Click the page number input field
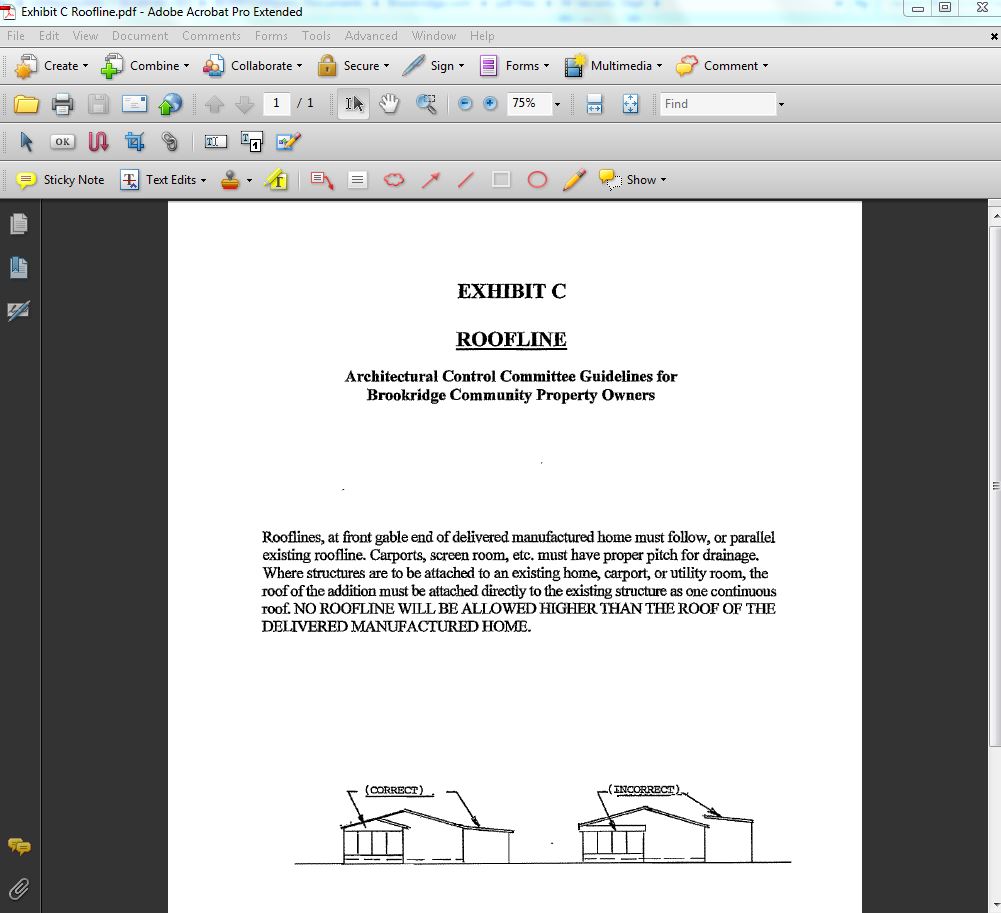This screenshot has height=913, width=1001. (x=276, y=103)
